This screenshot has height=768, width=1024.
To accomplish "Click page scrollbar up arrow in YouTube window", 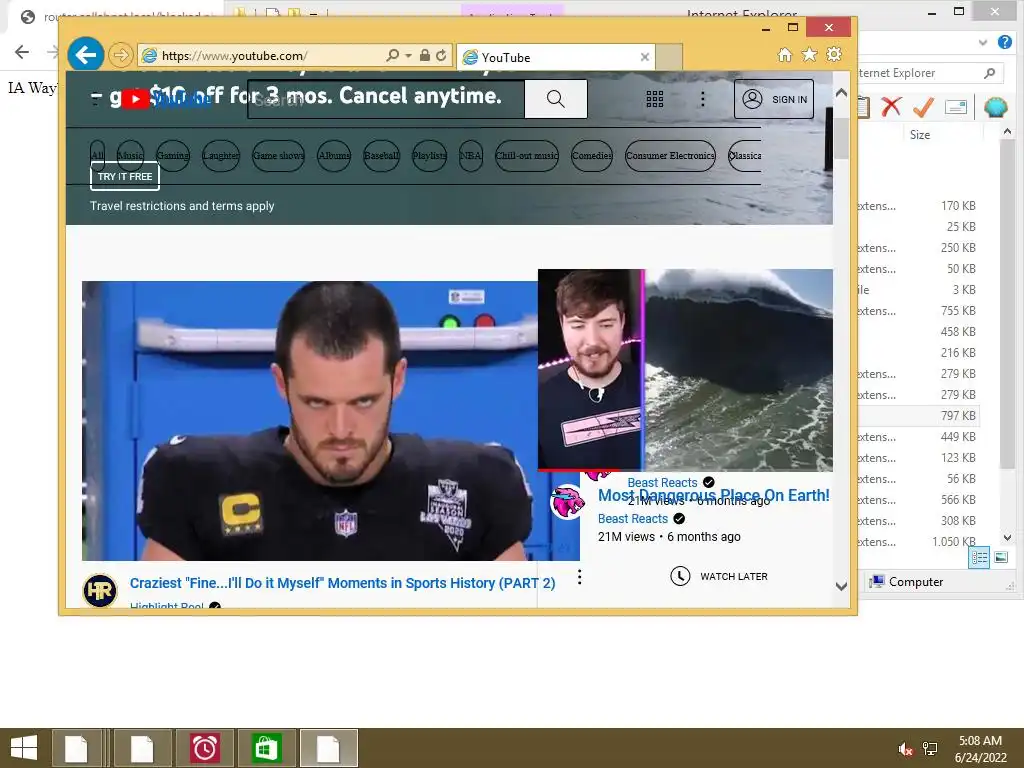I will pyautogui.click(x=841, y=93).
